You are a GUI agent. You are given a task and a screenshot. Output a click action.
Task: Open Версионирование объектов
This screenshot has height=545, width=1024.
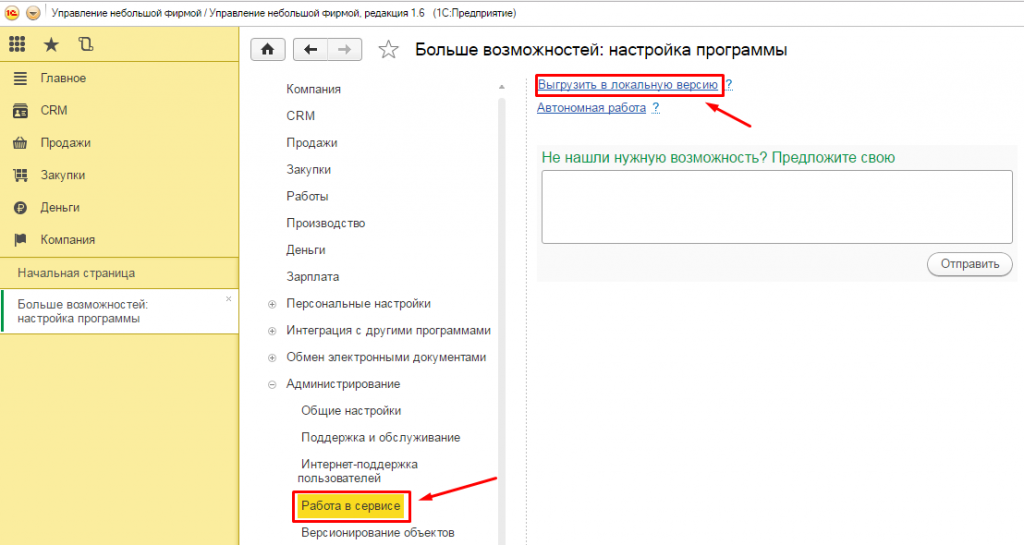pyautogui.click(x=377, y=533)
